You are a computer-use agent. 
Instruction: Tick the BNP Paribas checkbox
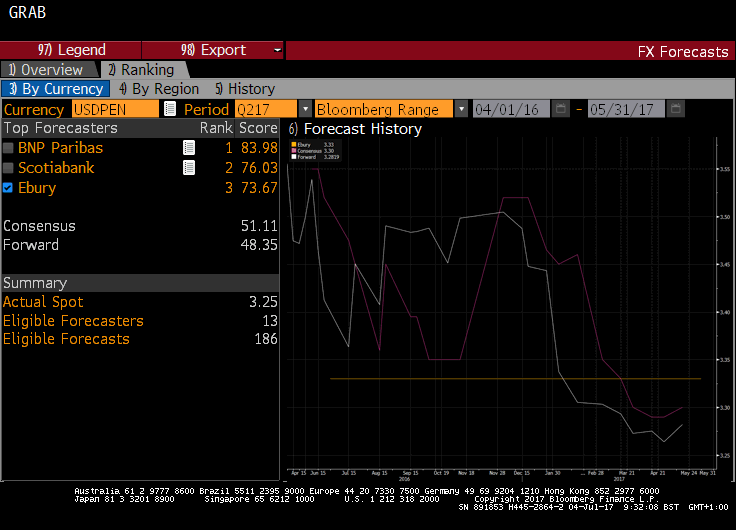coord(8,148)
